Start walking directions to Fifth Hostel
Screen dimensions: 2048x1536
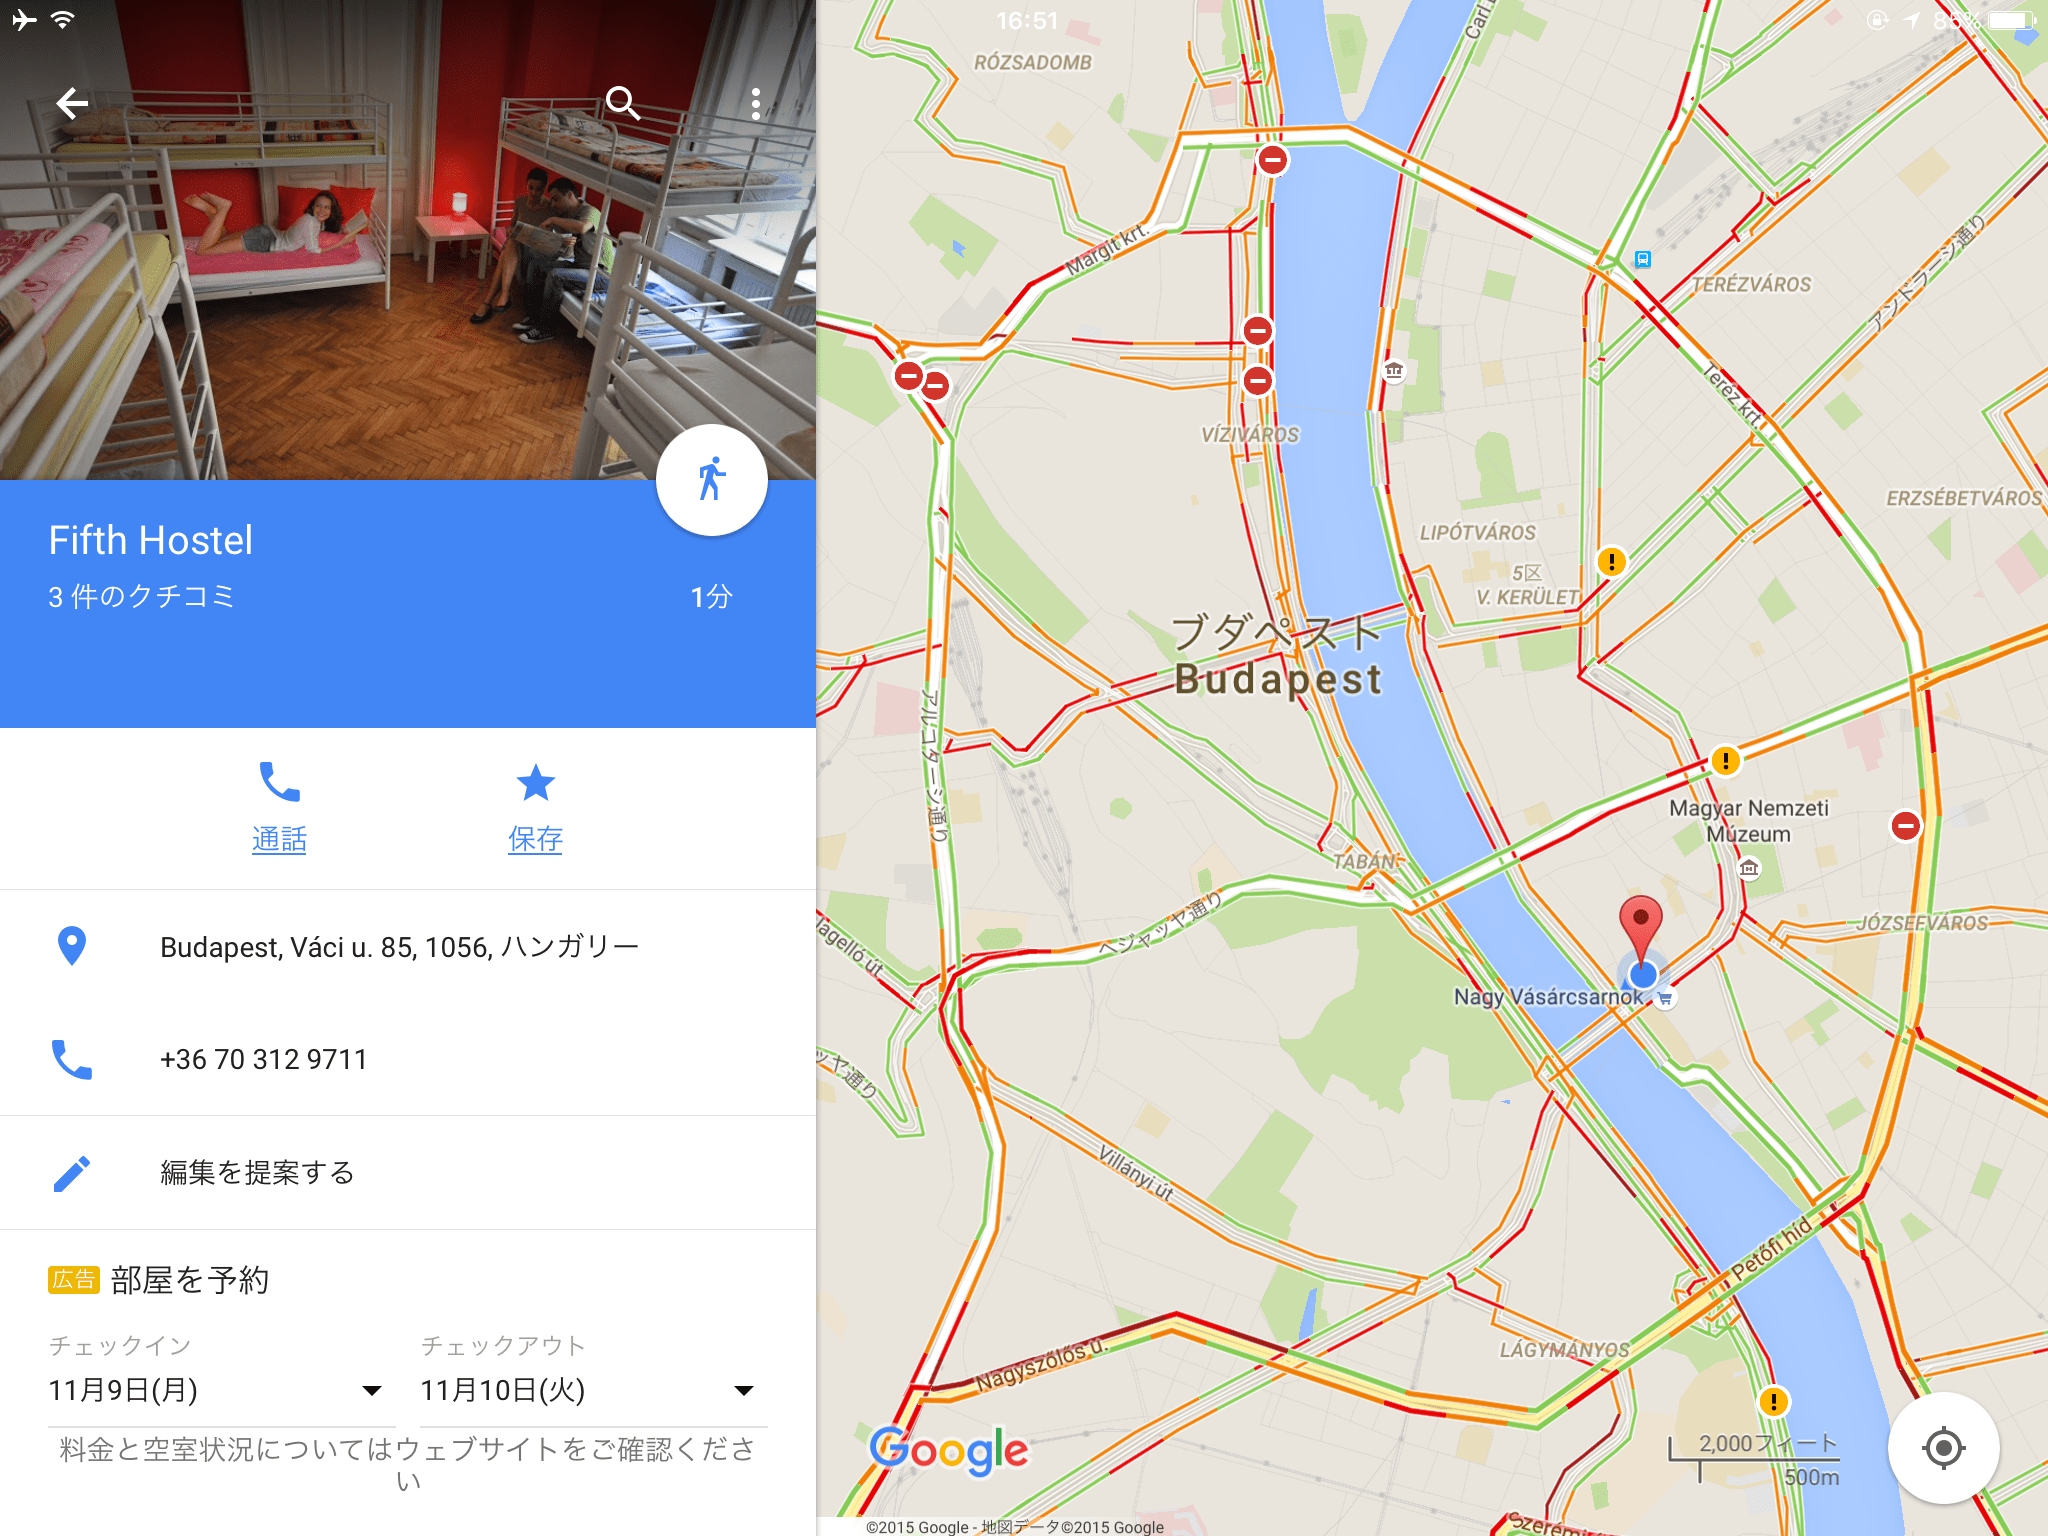712,480
